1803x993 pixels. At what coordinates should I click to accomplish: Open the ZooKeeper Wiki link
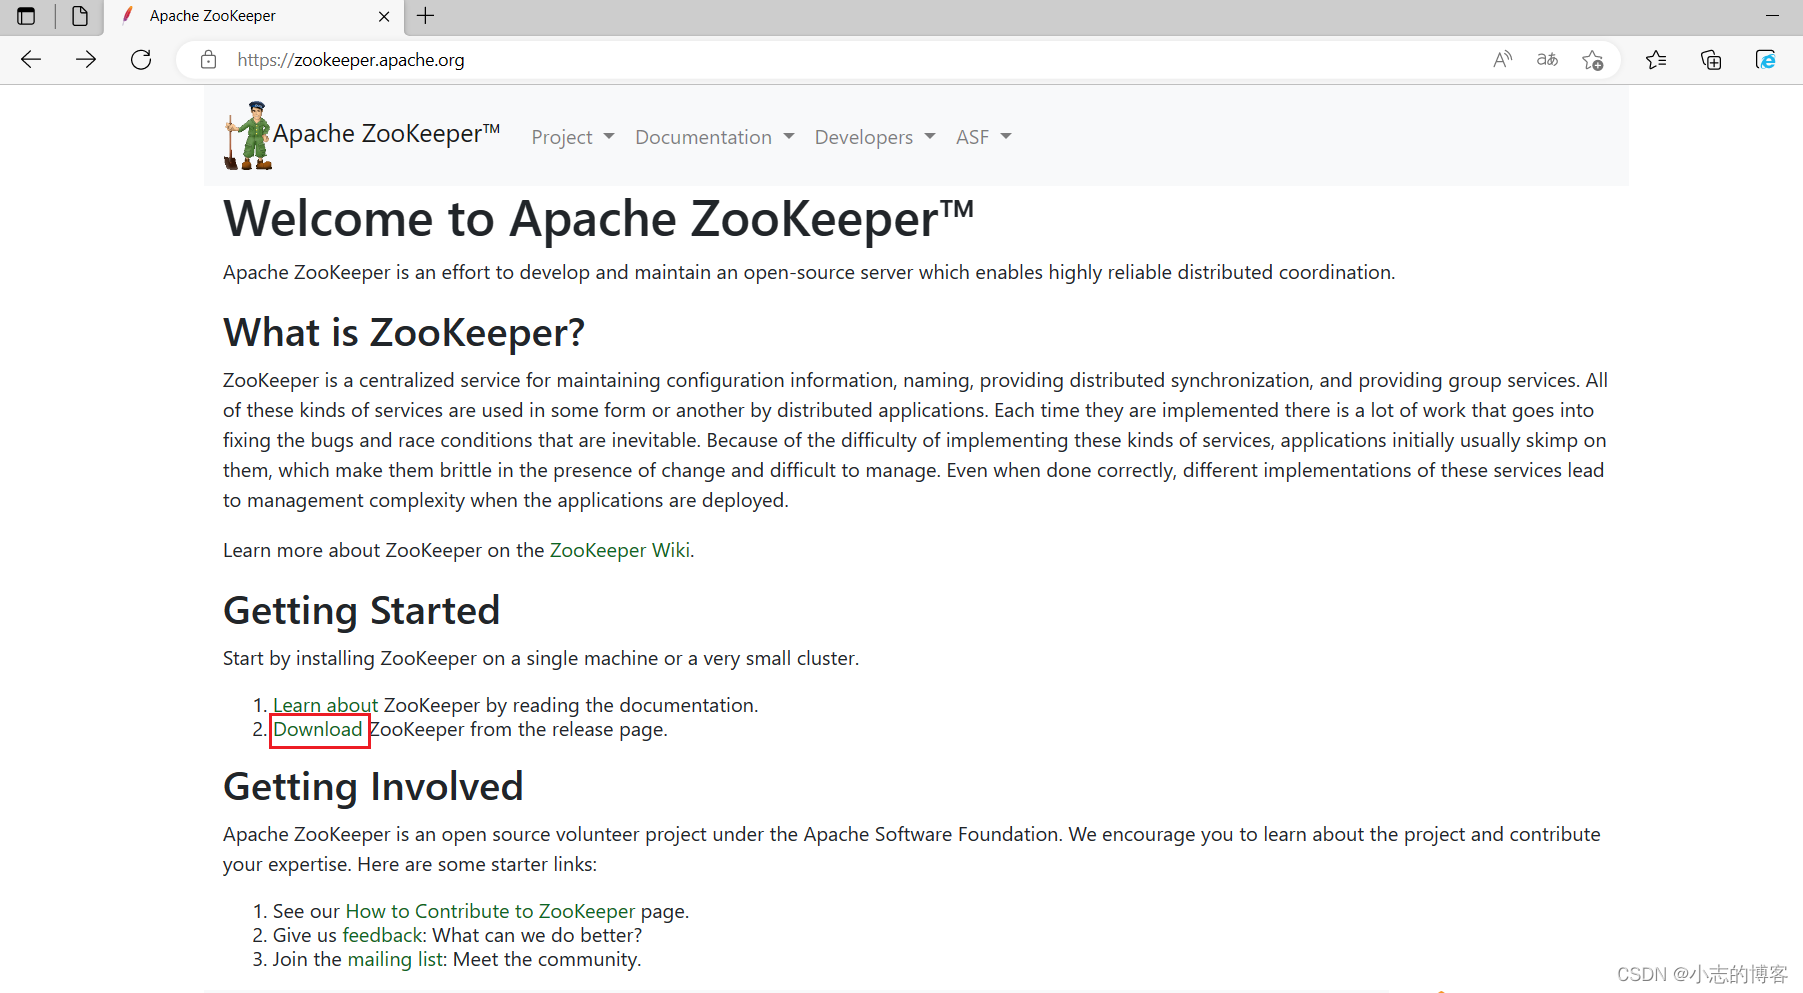(x=619, y=549)
